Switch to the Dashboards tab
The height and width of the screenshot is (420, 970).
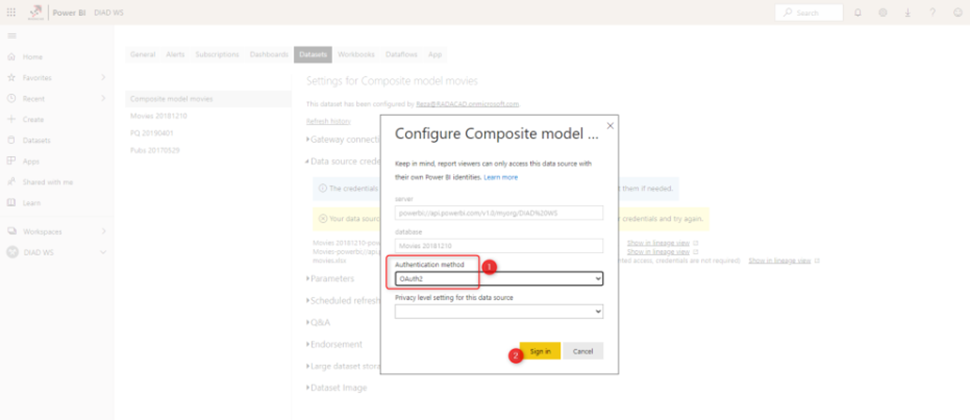269,54
